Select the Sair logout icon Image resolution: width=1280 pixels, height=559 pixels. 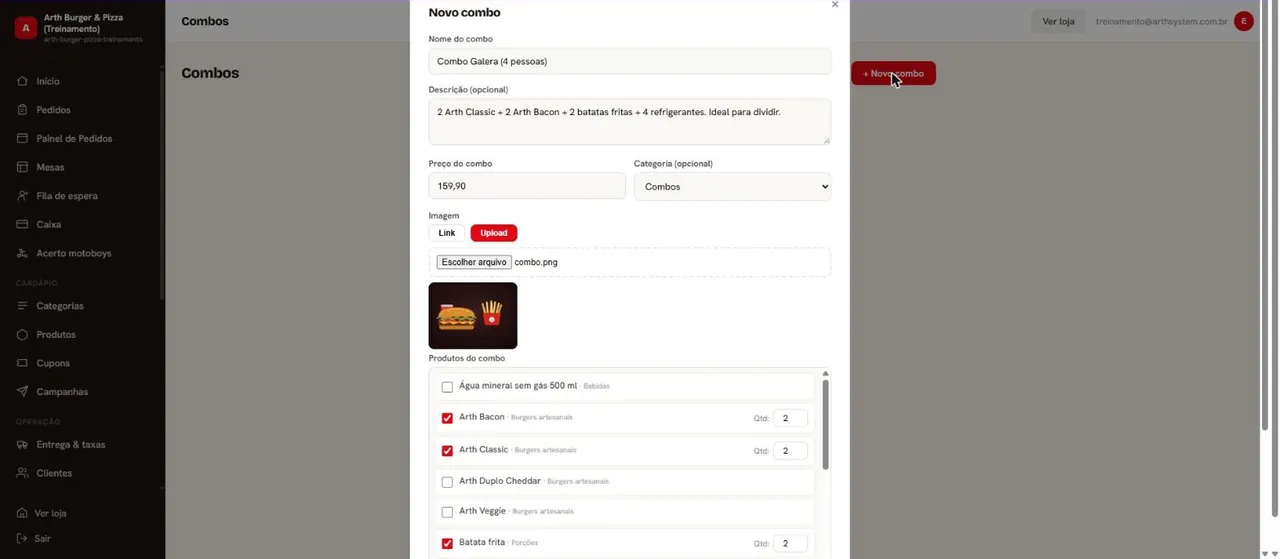click(22, 538)
